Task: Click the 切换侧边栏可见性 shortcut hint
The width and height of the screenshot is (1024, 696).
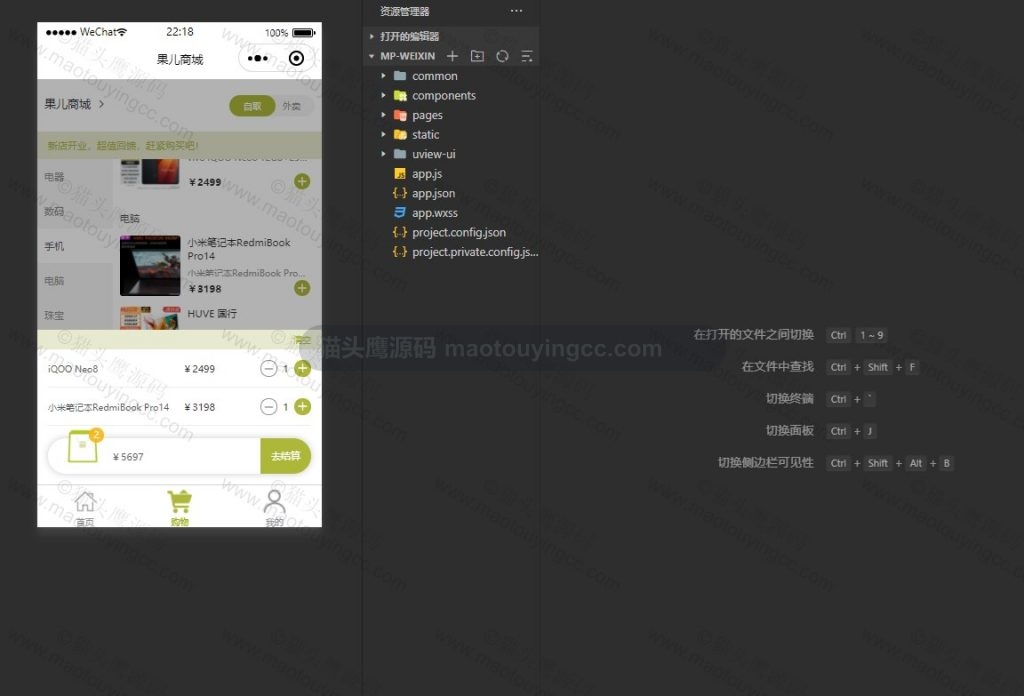Action: point(766,463)
